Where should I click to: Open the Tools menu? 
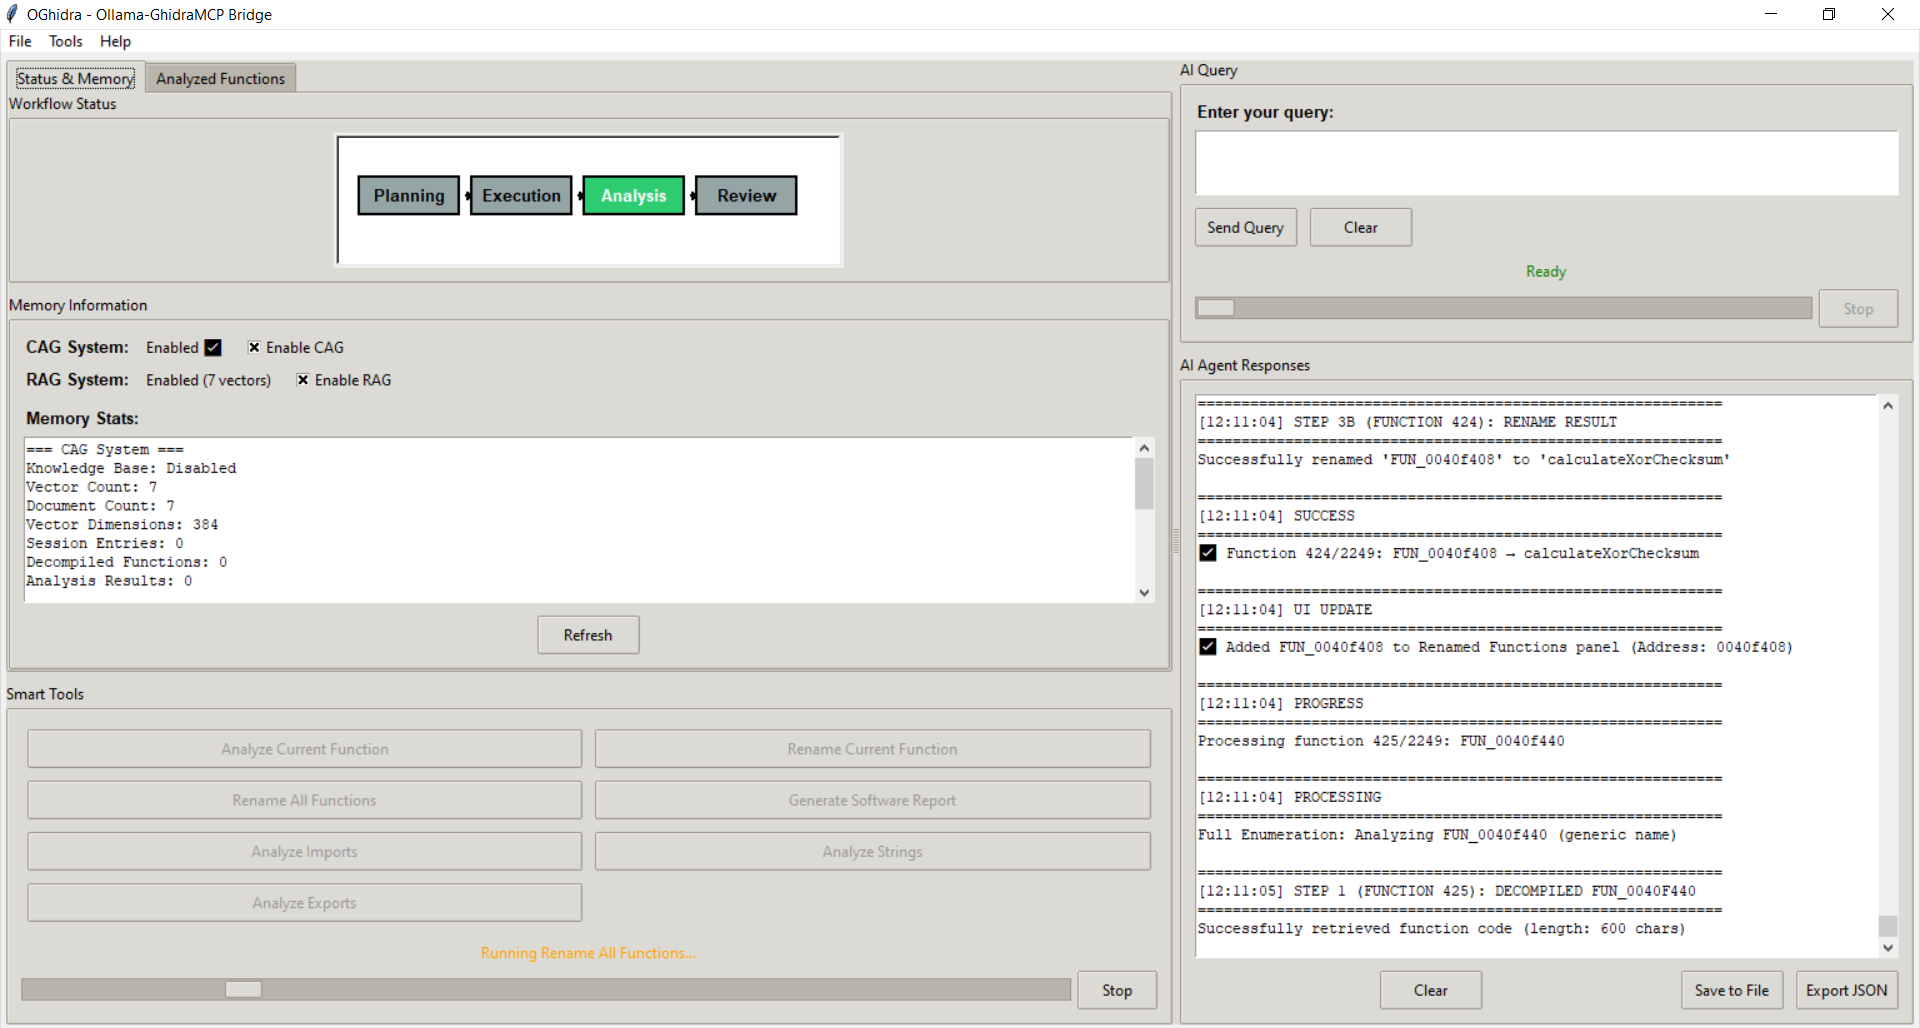click(x=66, y=41)
